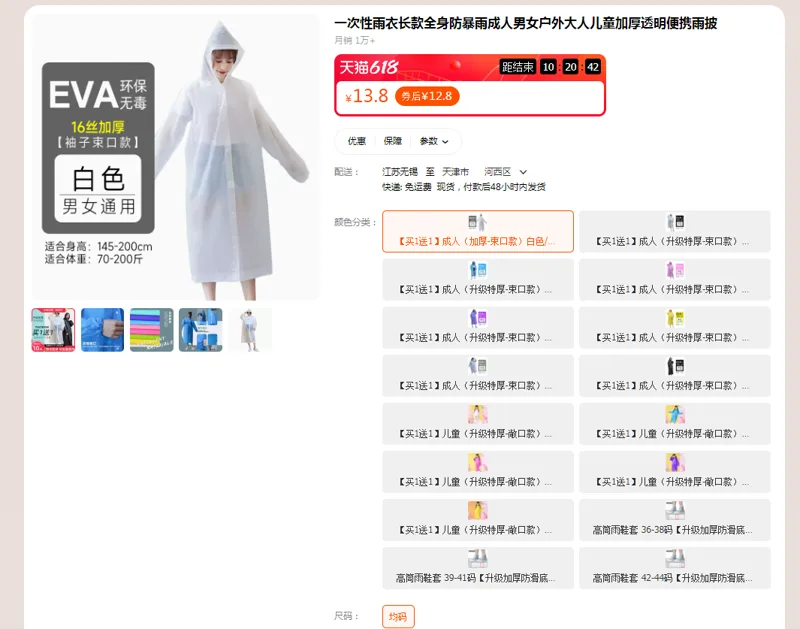800x629 pixels.
Task: Pick the black adult raincoat swatch
Action: pos(674,375)
